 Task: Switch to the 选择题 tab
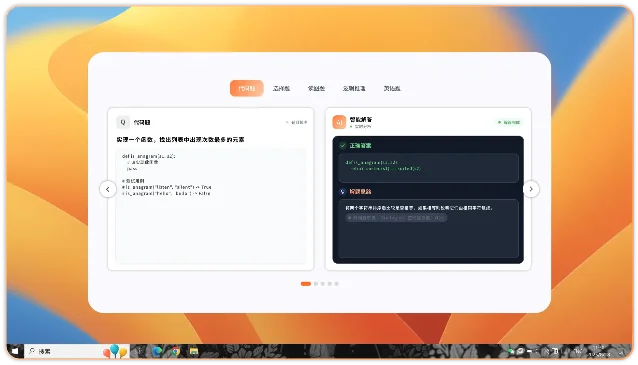[281, 88]
